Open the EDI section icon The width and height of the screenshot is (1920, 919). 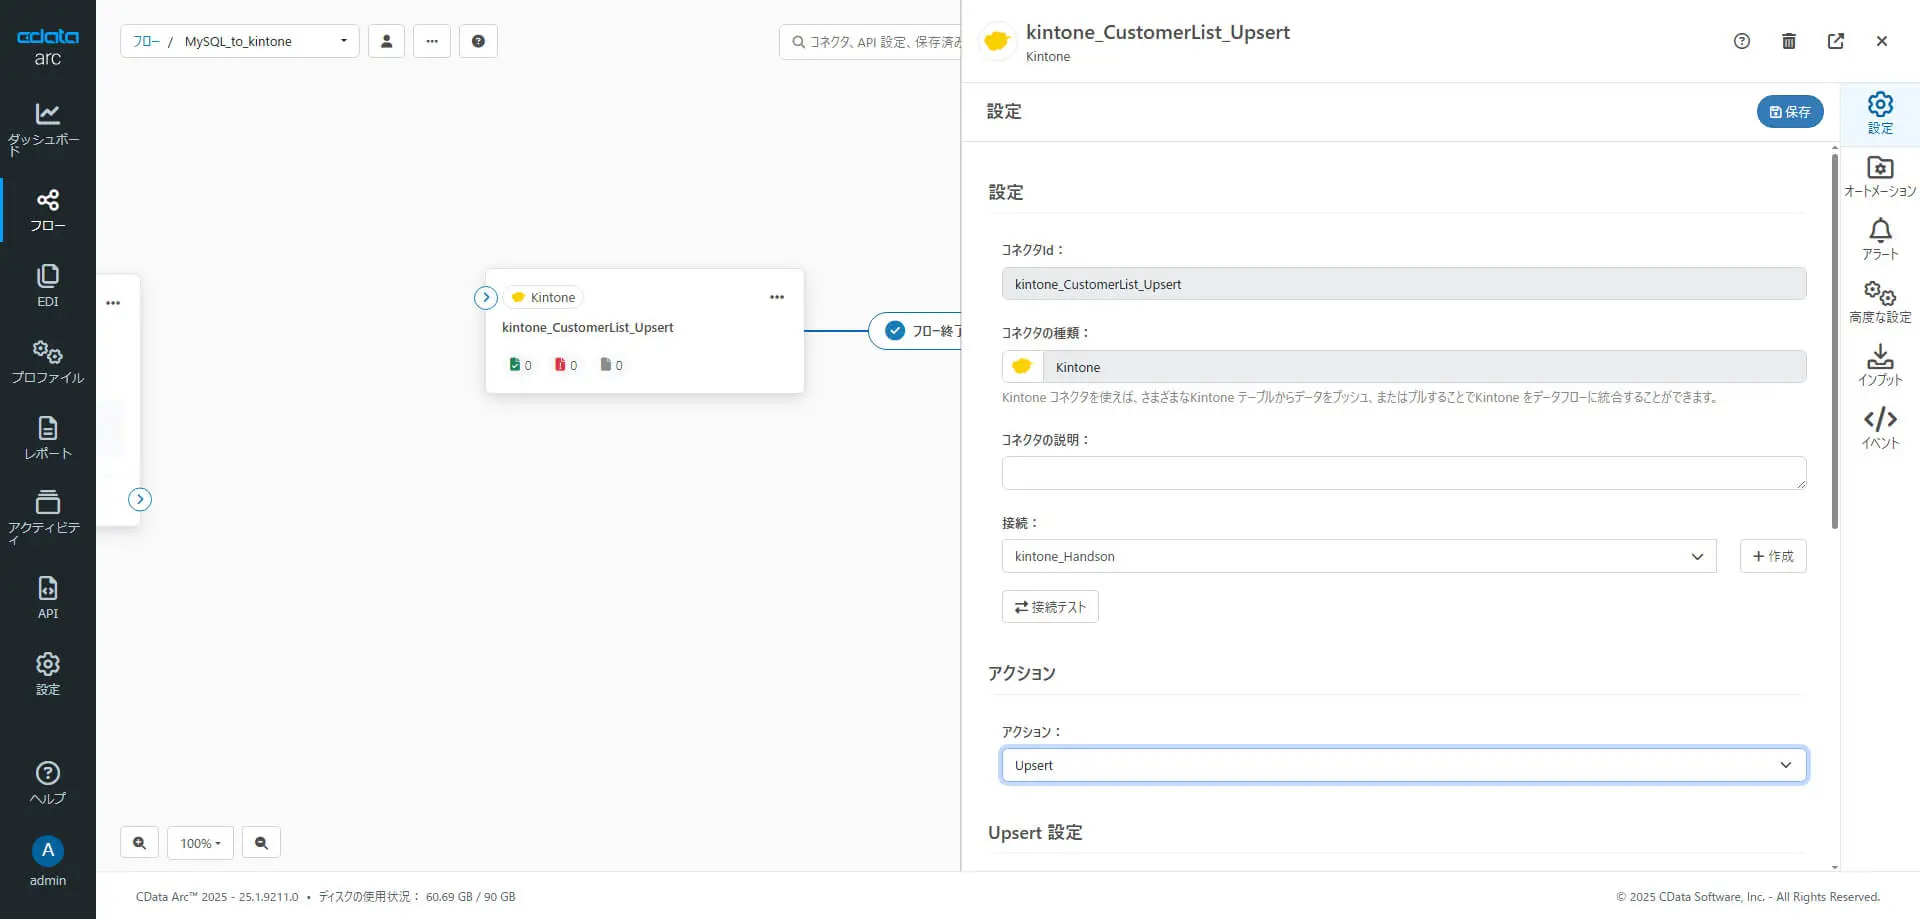(x=47, y=285)
